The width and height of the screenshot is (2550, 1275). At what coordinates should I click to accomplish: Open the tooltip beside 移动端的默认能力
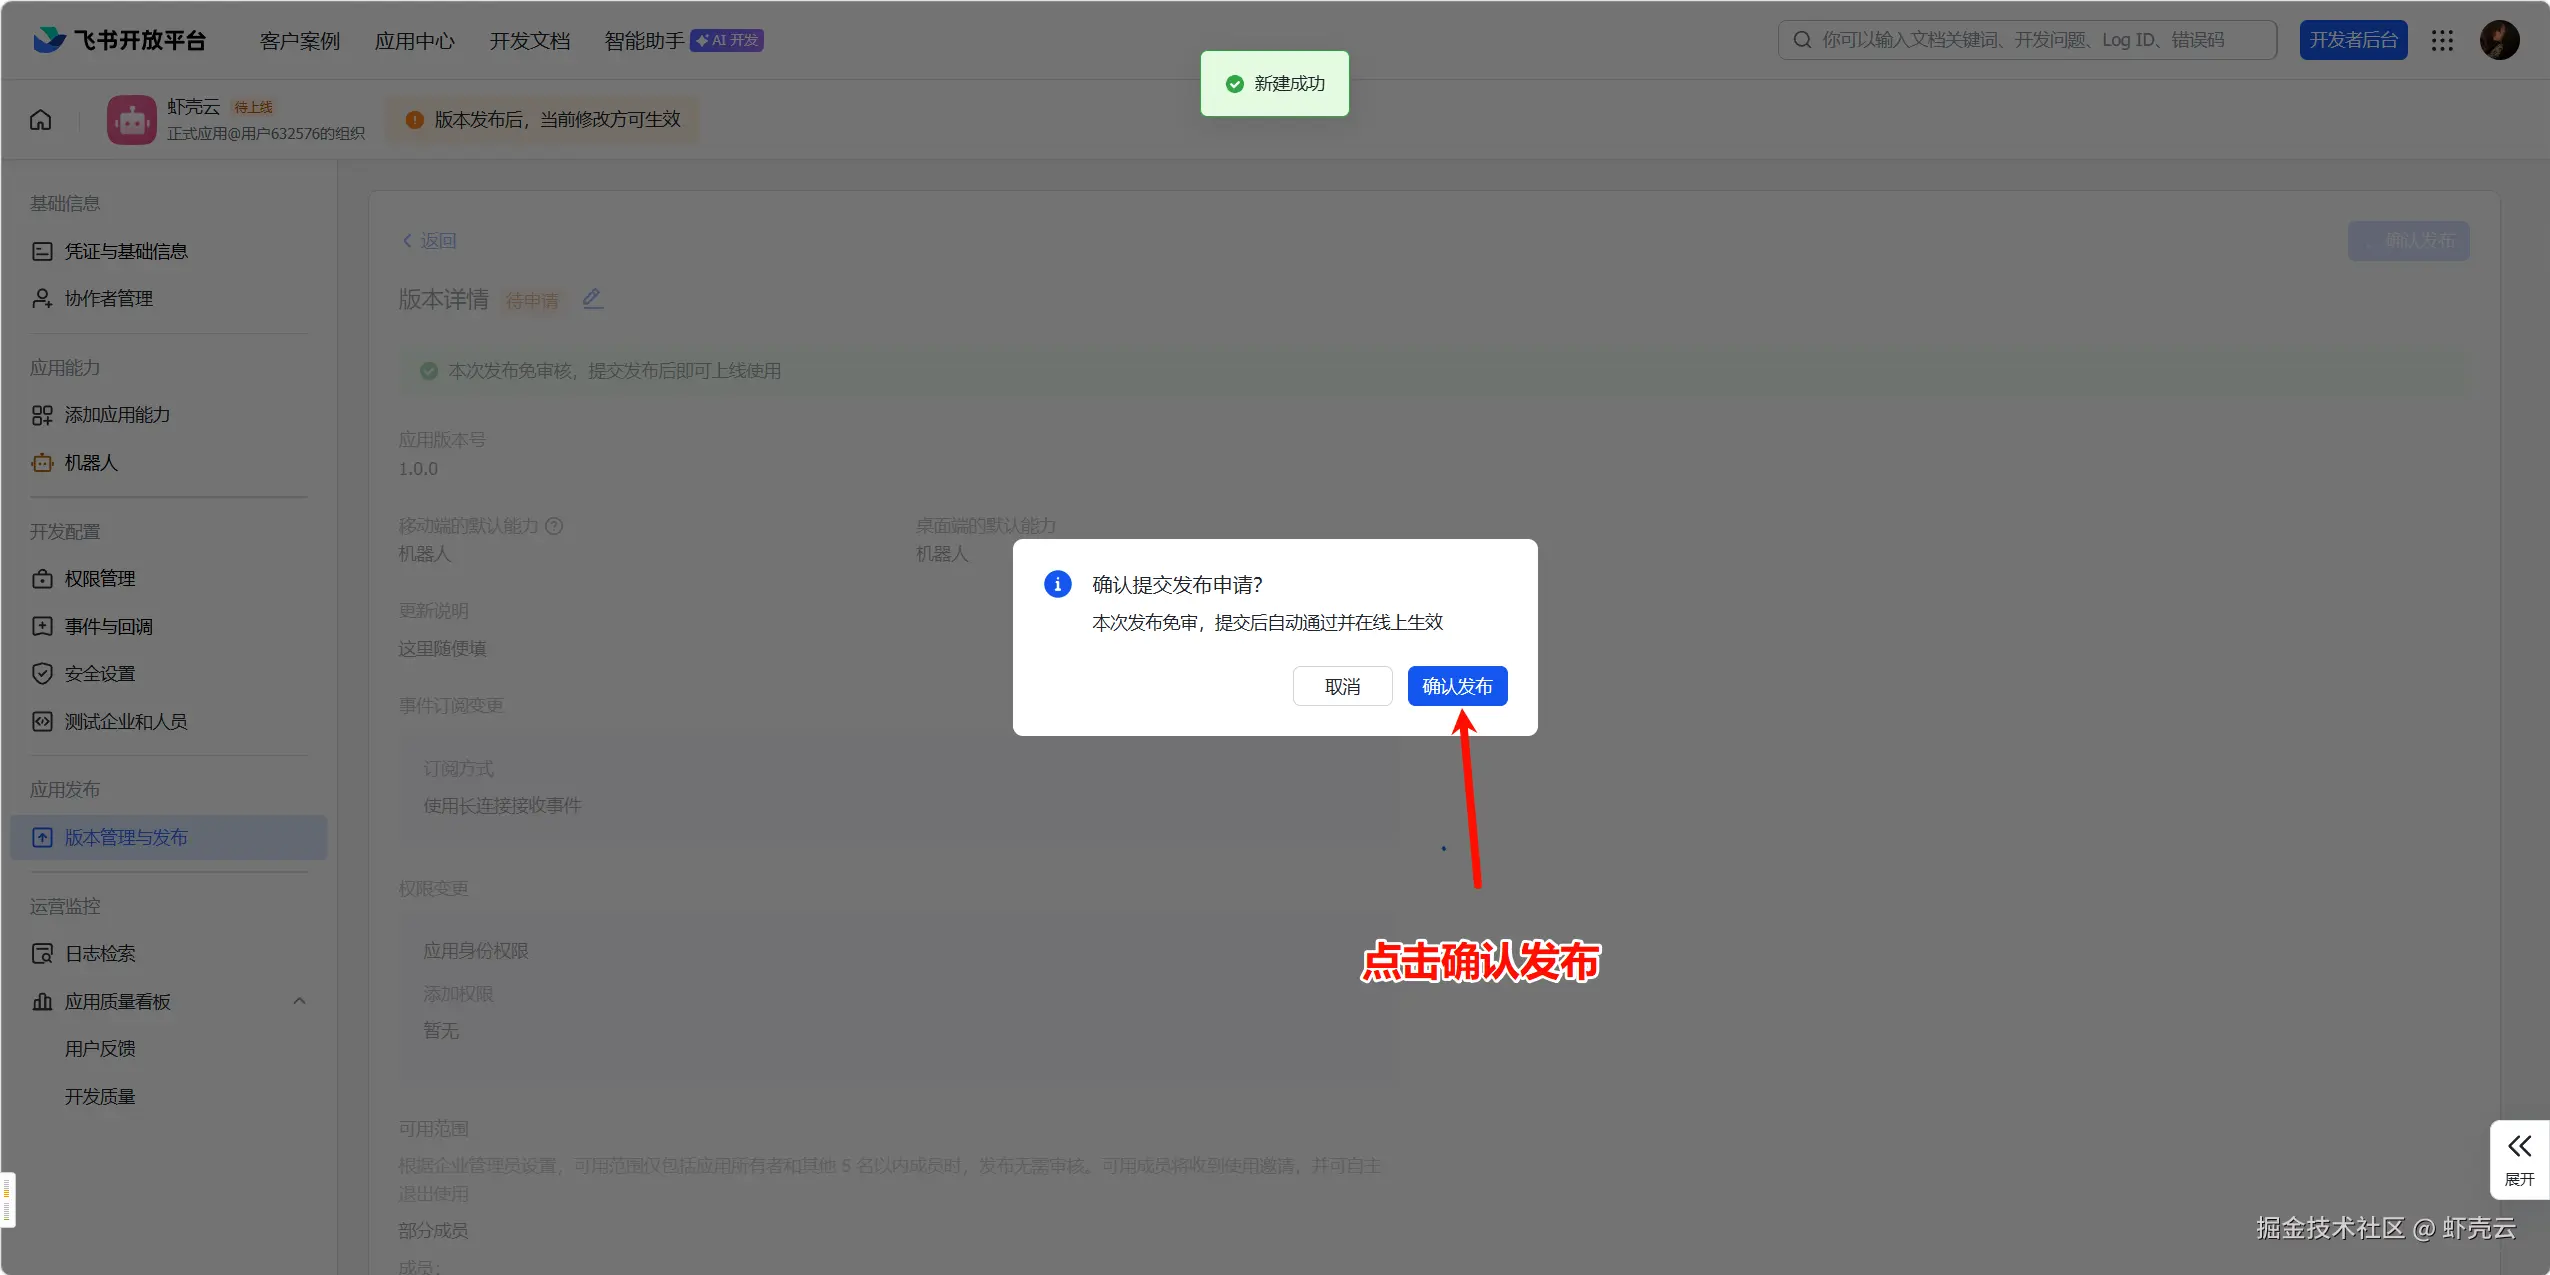pyautogui.click(x=555, y=525)
